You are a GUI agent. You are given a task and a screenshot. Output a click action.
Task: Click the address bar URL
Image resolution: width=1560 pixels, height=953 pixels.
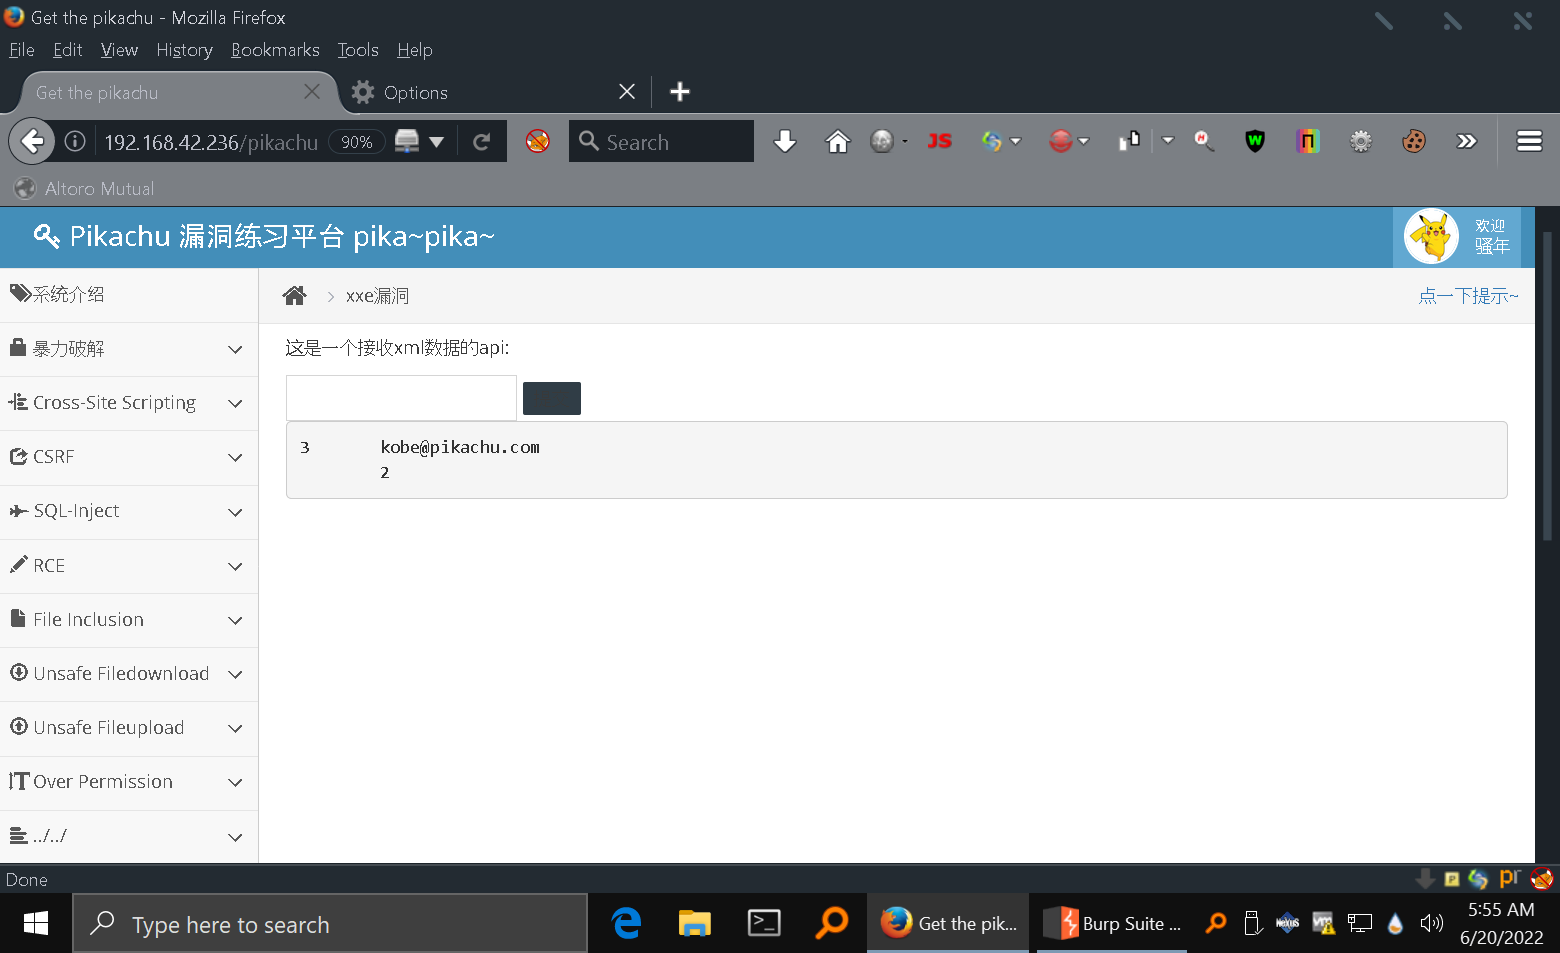point(211,142)
